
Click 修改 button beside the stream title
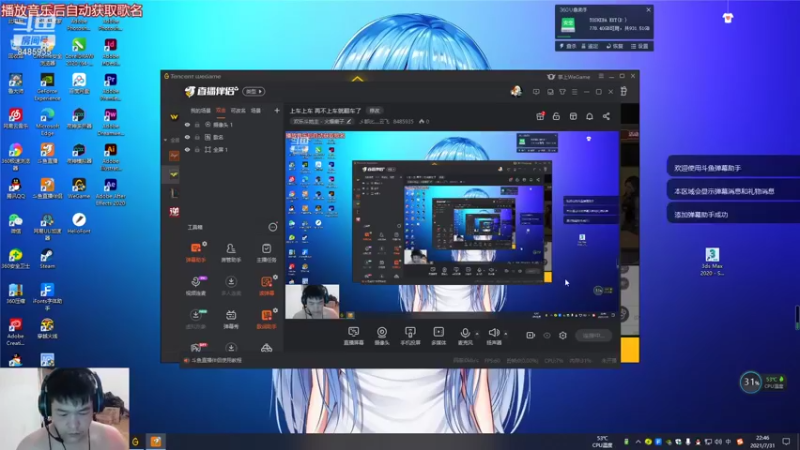[375, 111]
